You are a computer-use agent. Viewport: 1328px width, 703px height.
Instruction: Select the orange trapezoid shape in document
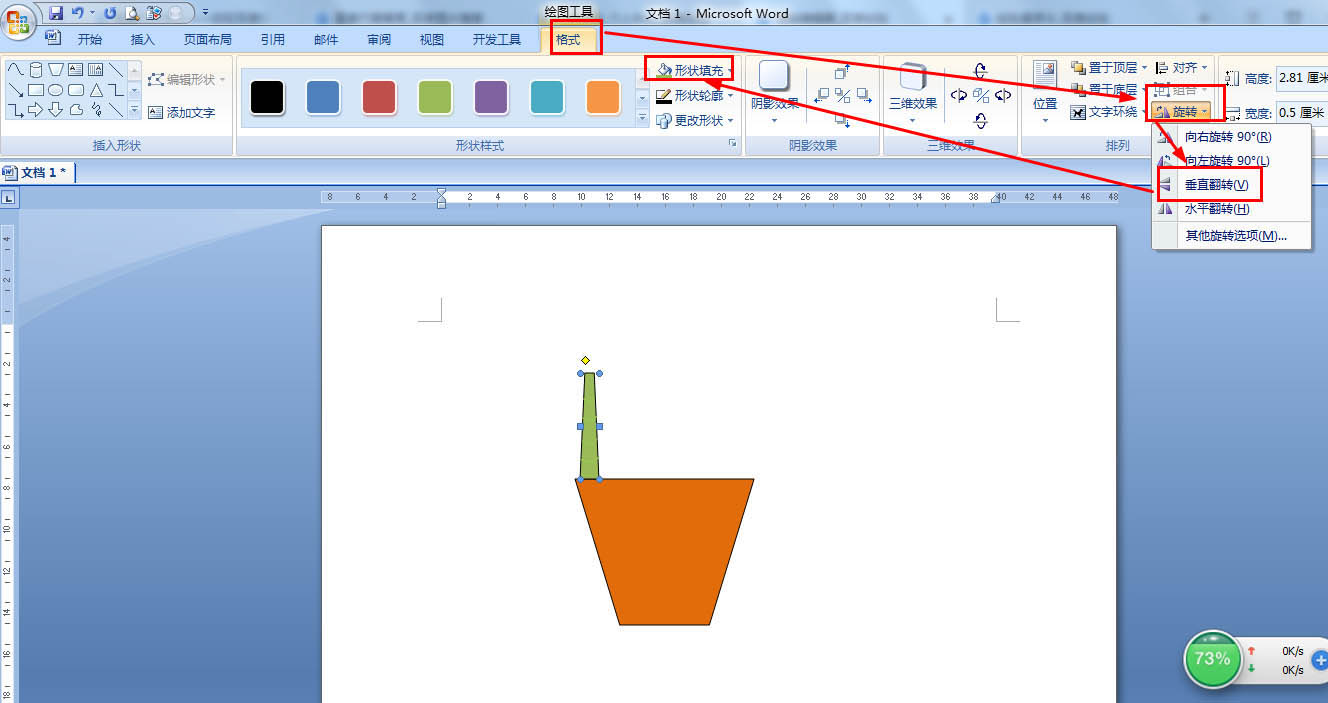click(x=665, y=552)
